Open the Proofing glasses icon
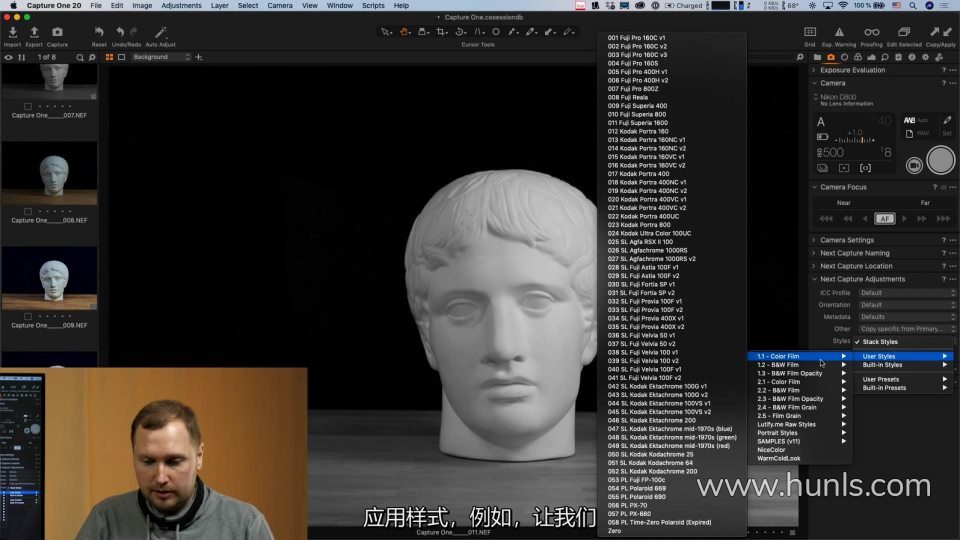The image size is (960, 540). pos(872,33)
